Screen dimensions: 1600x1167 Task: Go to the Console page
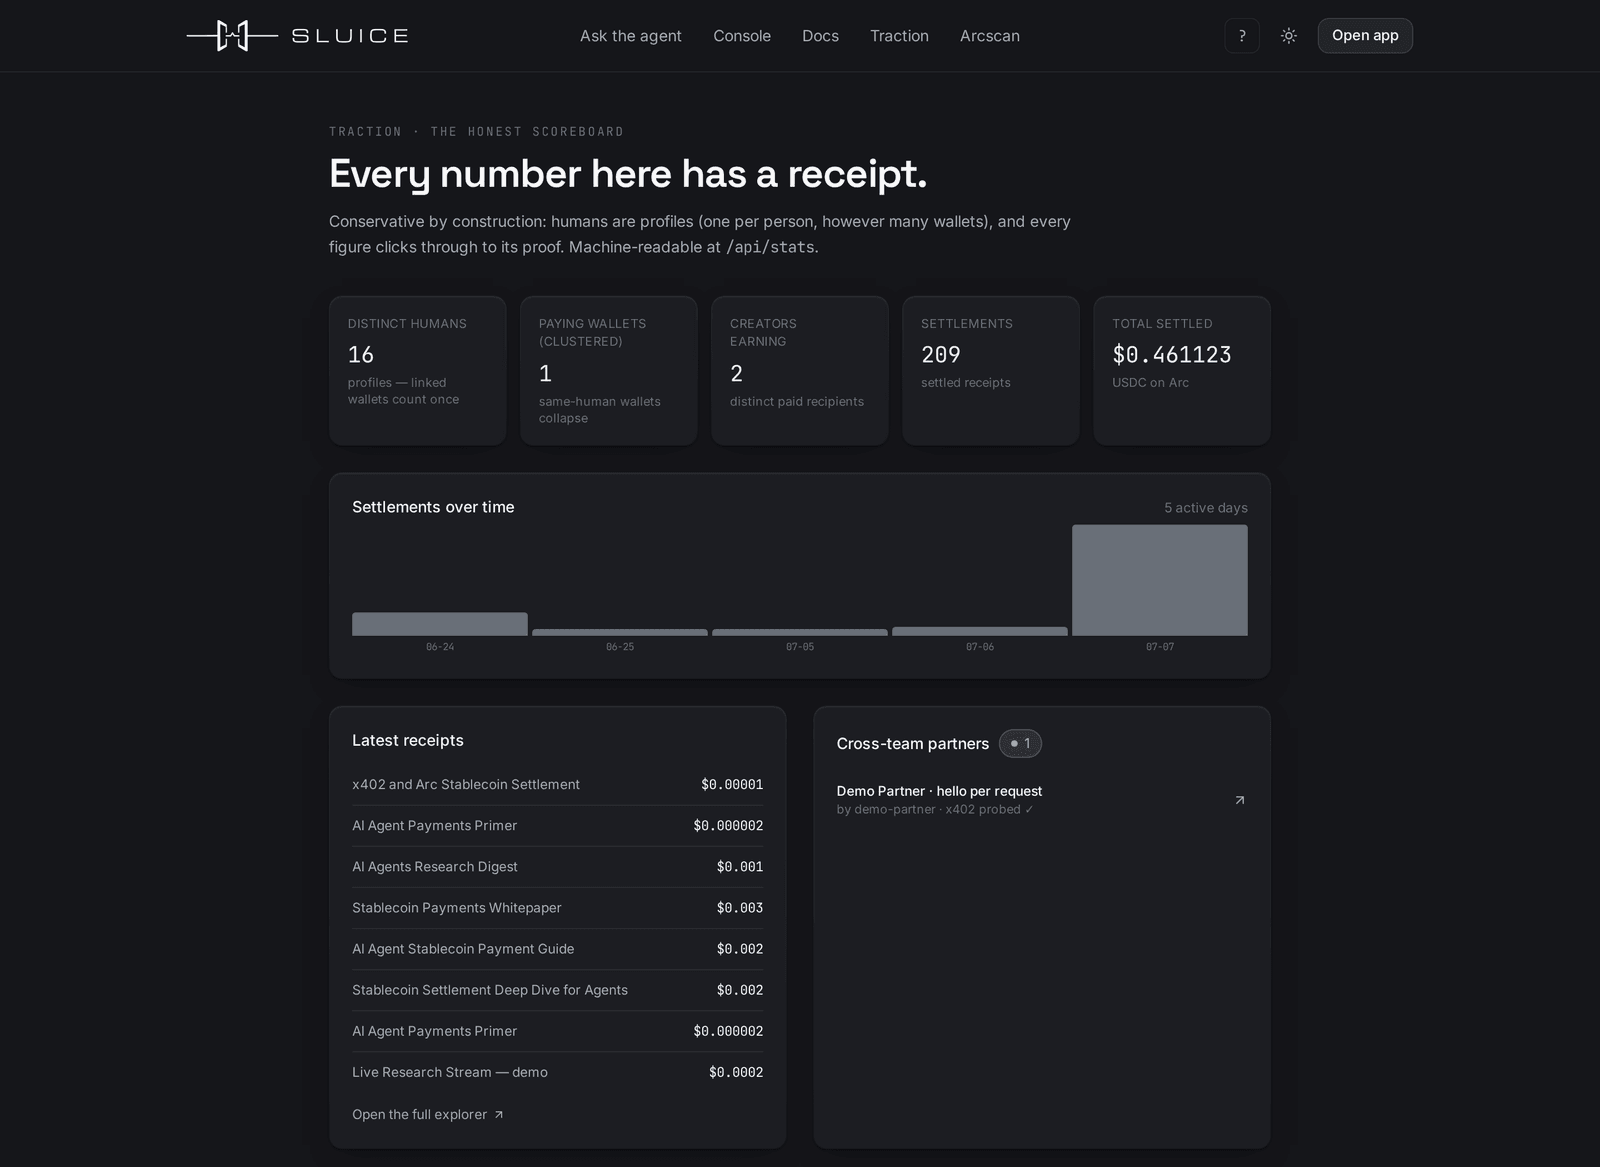742,36
